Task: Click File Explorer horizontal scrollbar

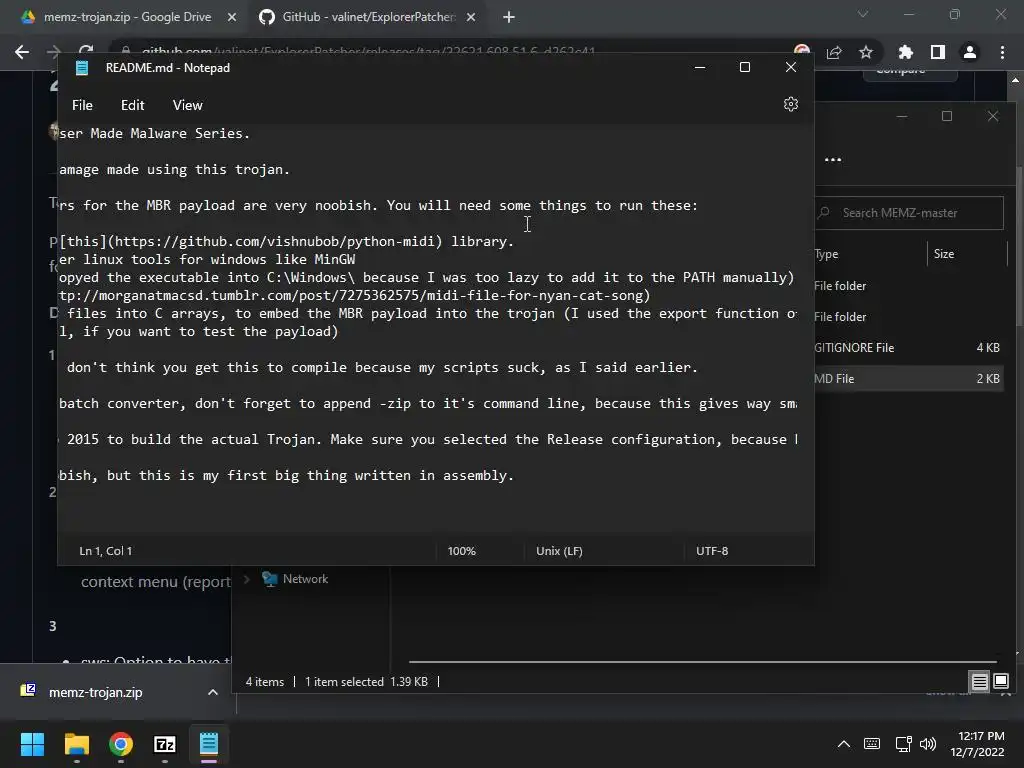Action: (x=702, y=662)
